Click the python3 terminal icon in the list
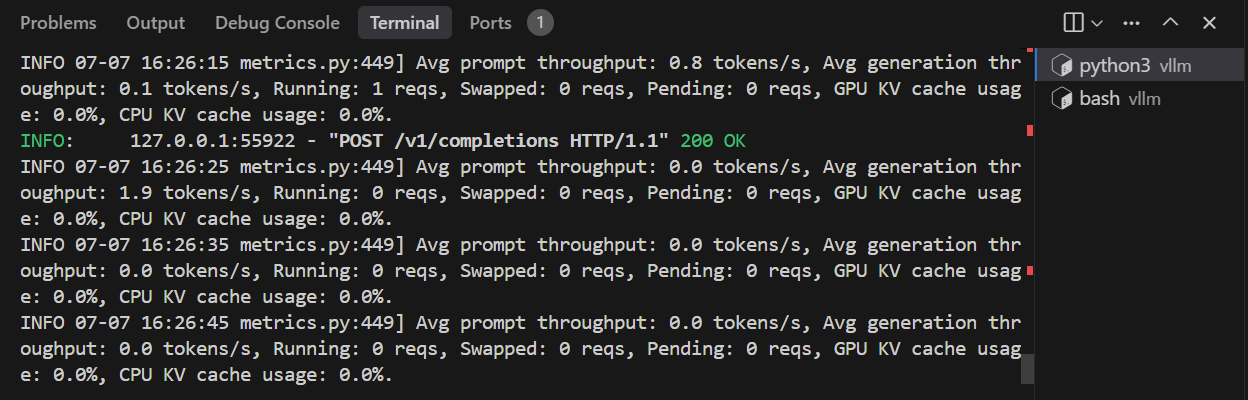The height and width of the screenshot is (400, 1248). coord(1062,67)
